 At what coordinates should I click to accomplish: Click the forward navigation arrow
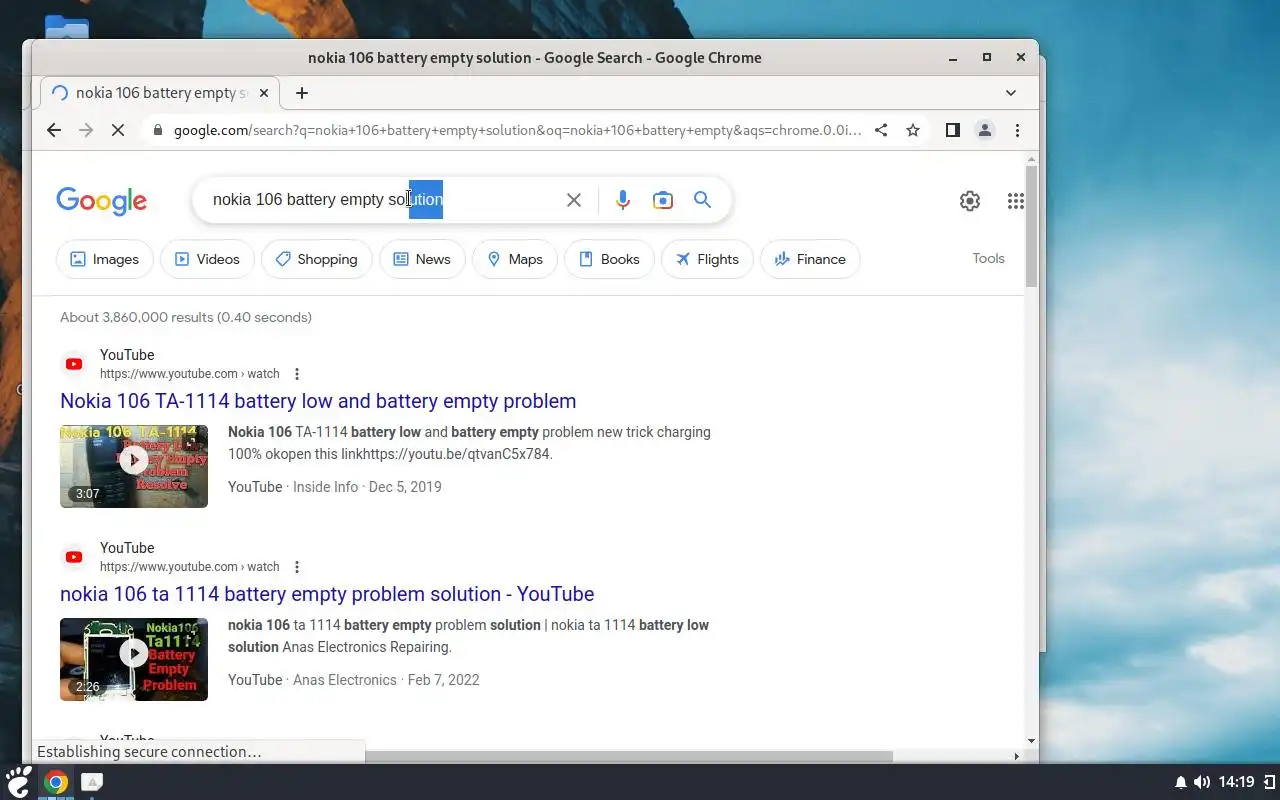pos(86,130)
